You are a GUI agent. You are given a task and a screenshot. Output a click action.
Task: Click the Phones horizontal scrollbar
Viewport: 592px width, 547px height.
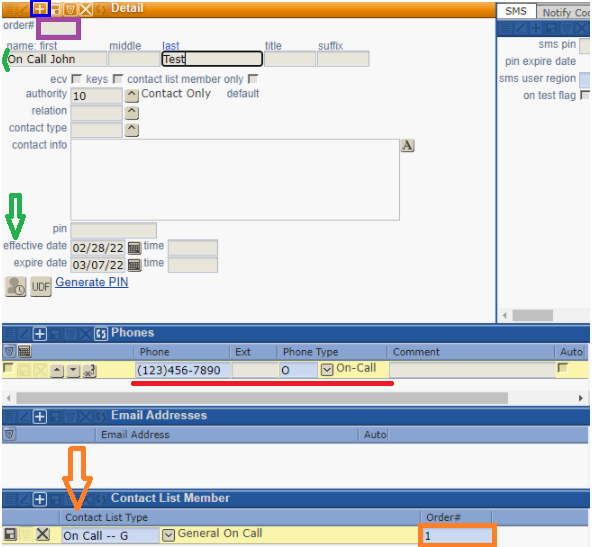[262, 398]
